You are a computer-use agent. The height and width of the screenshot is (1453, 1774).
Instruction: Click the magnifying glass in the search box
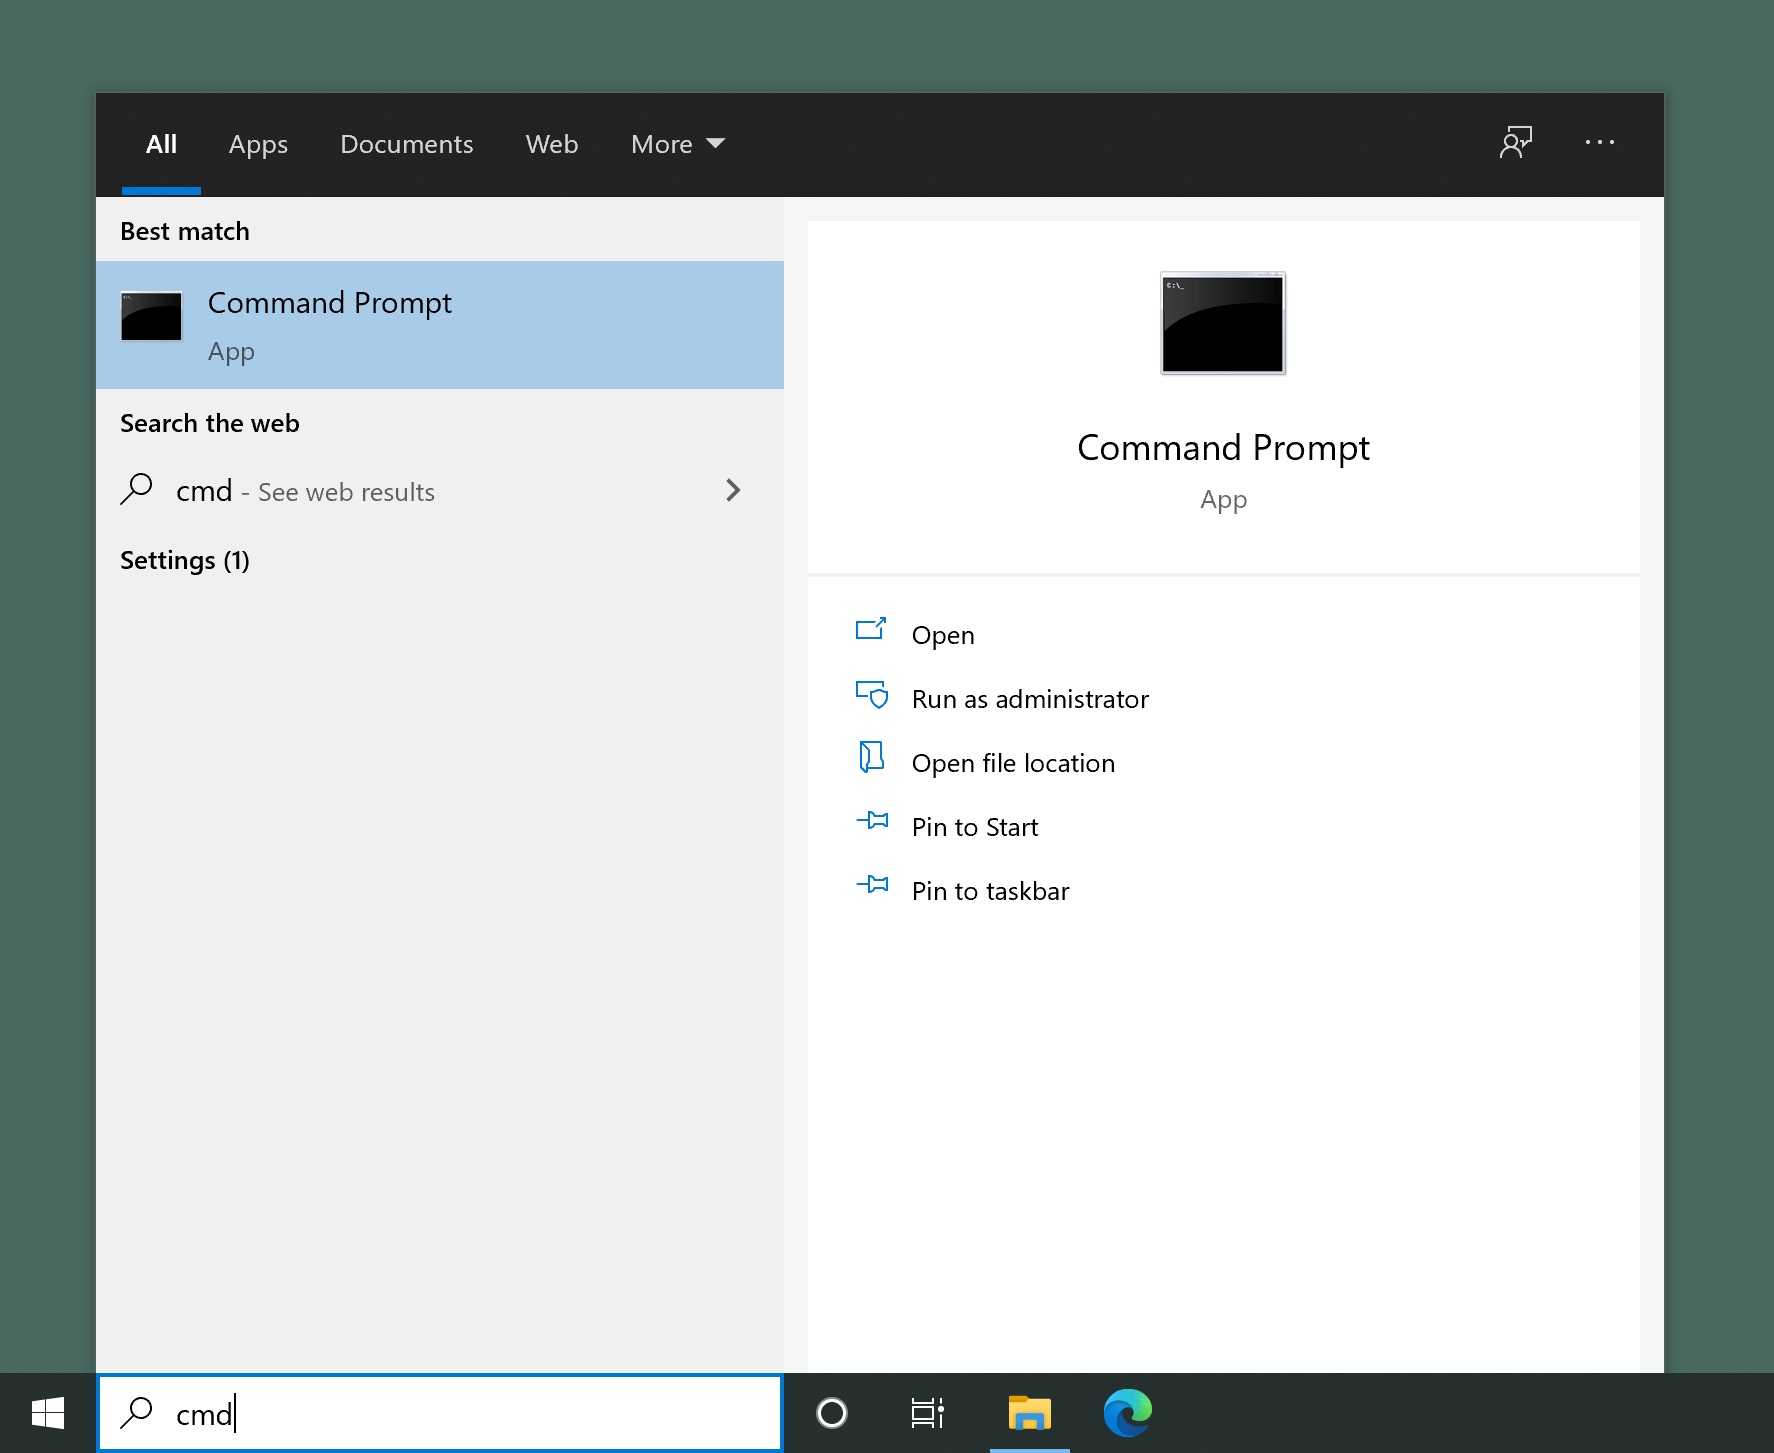click(x=136, y=1413)
